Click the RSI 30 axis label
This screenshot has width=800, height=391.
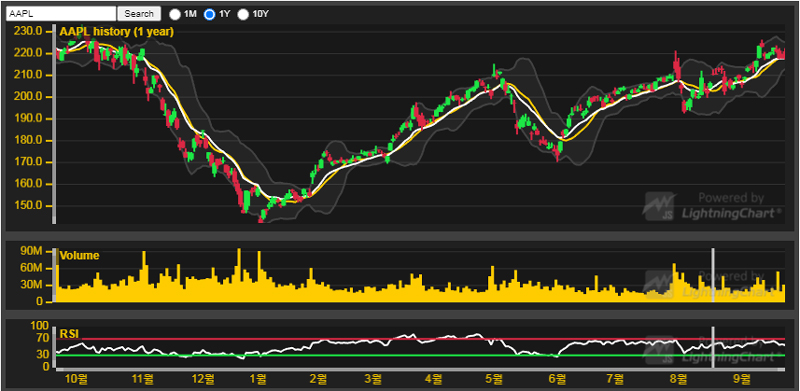click(43, 355)
